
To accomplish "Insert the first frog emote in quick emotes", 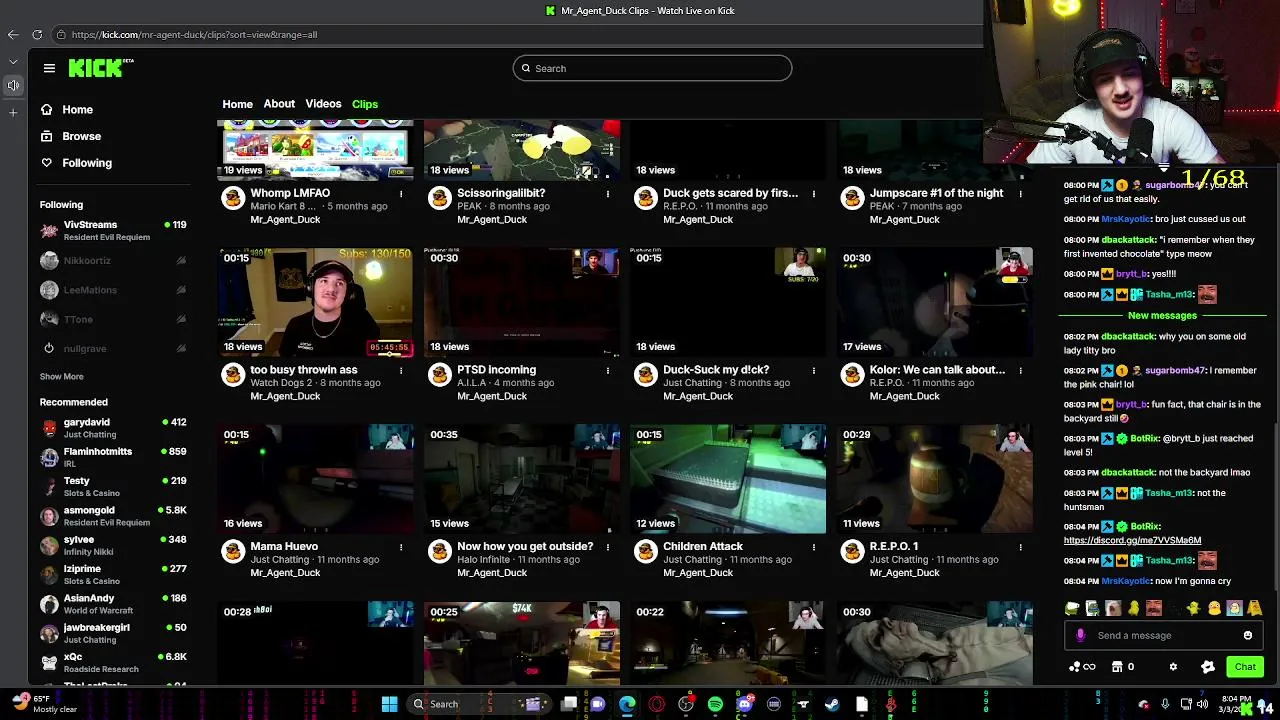I will 1072,608.
